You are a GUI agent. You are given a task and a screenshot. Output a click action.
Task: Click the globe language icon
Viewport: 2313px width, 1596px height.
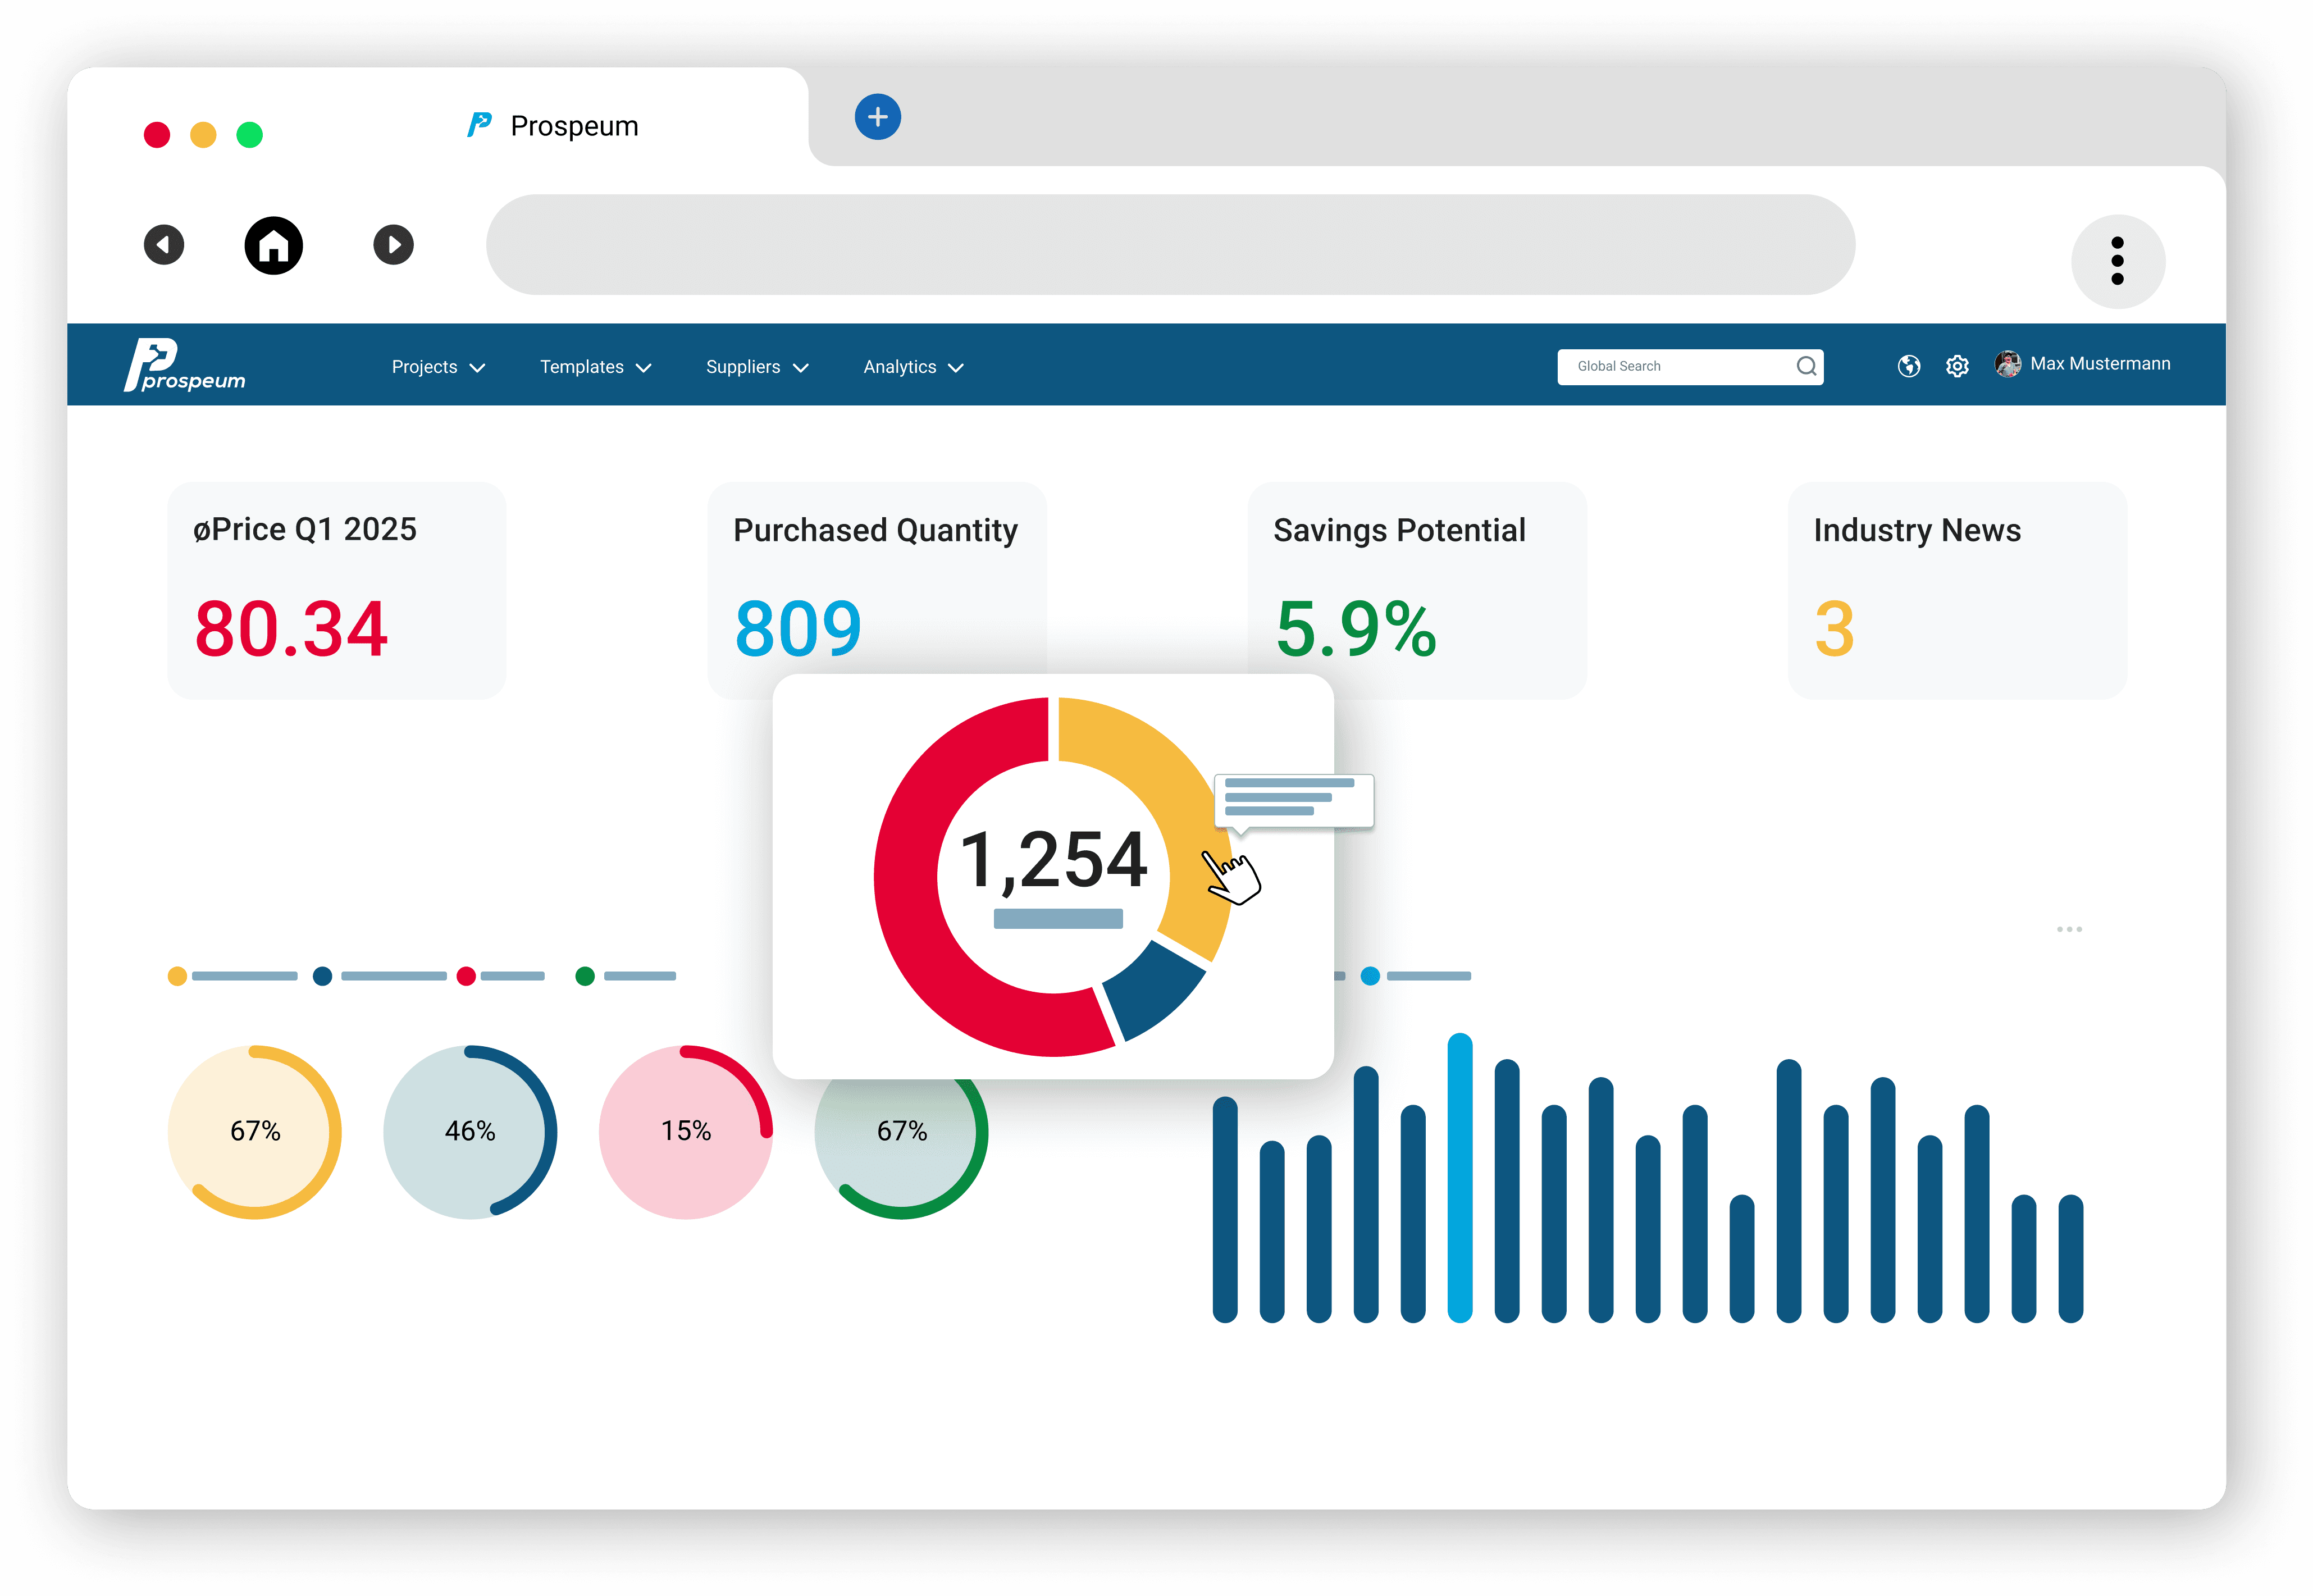1908,366
